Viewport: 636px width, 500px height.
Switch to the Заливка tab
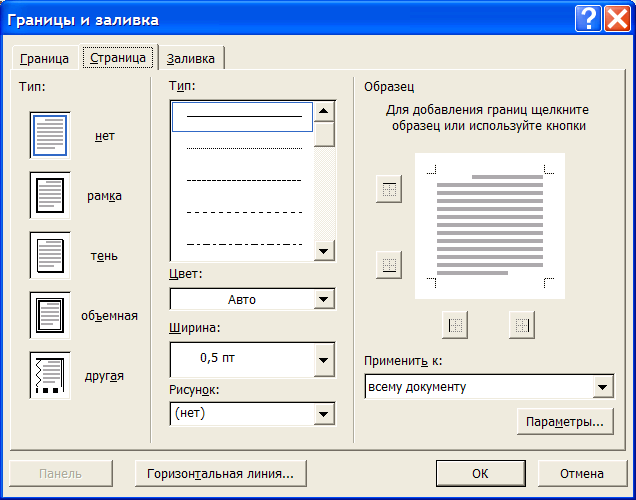tap(191, 58)
